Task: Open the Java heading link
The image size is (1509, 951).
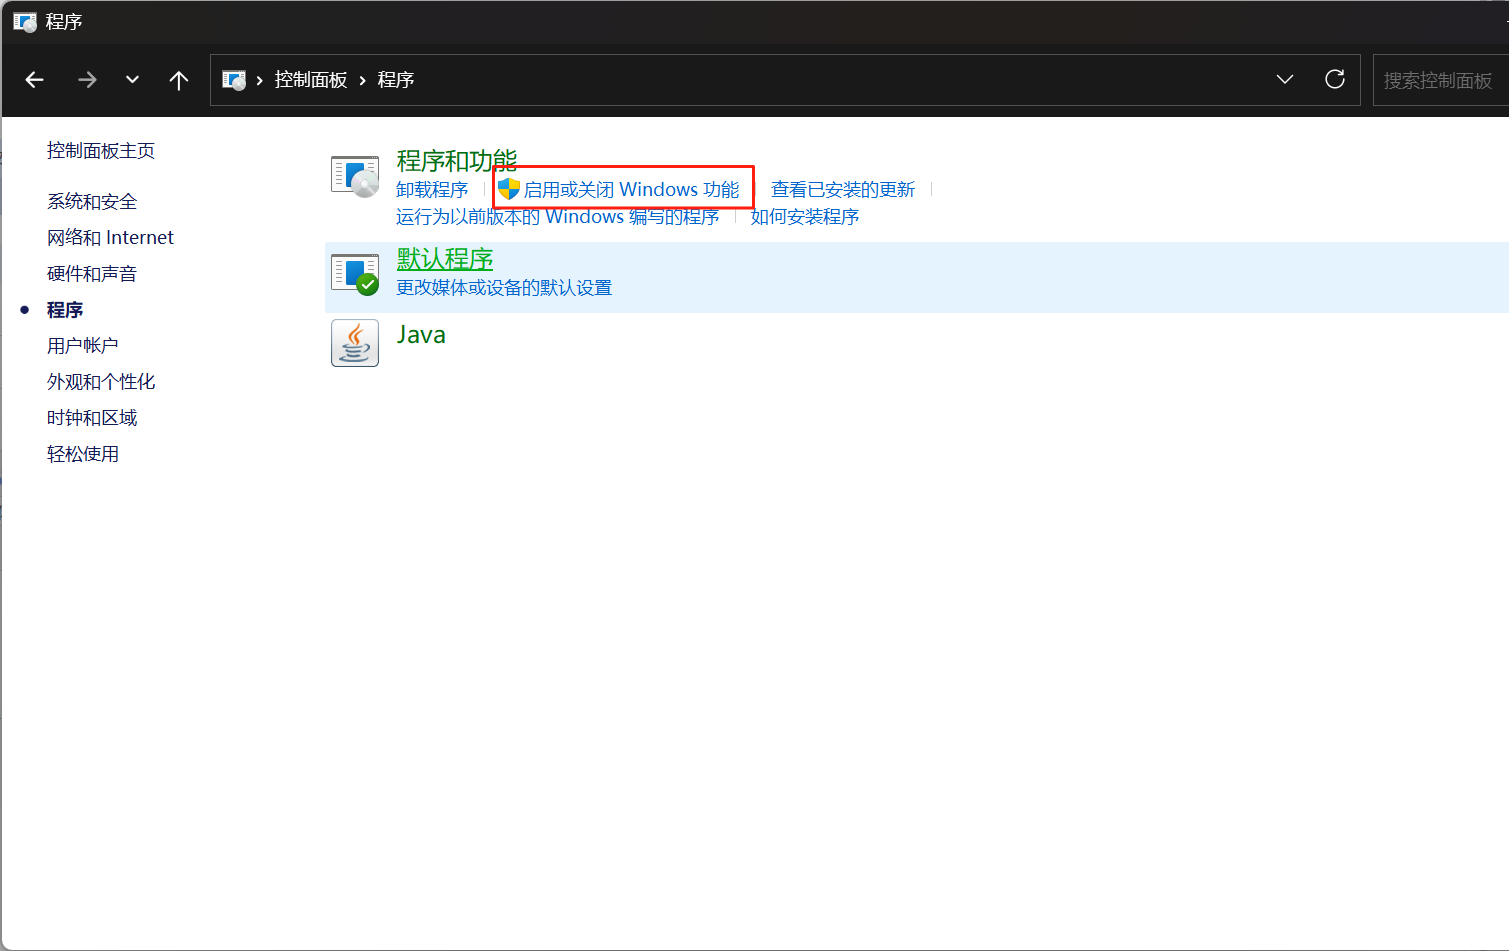Action: click(x=421, y=335)
